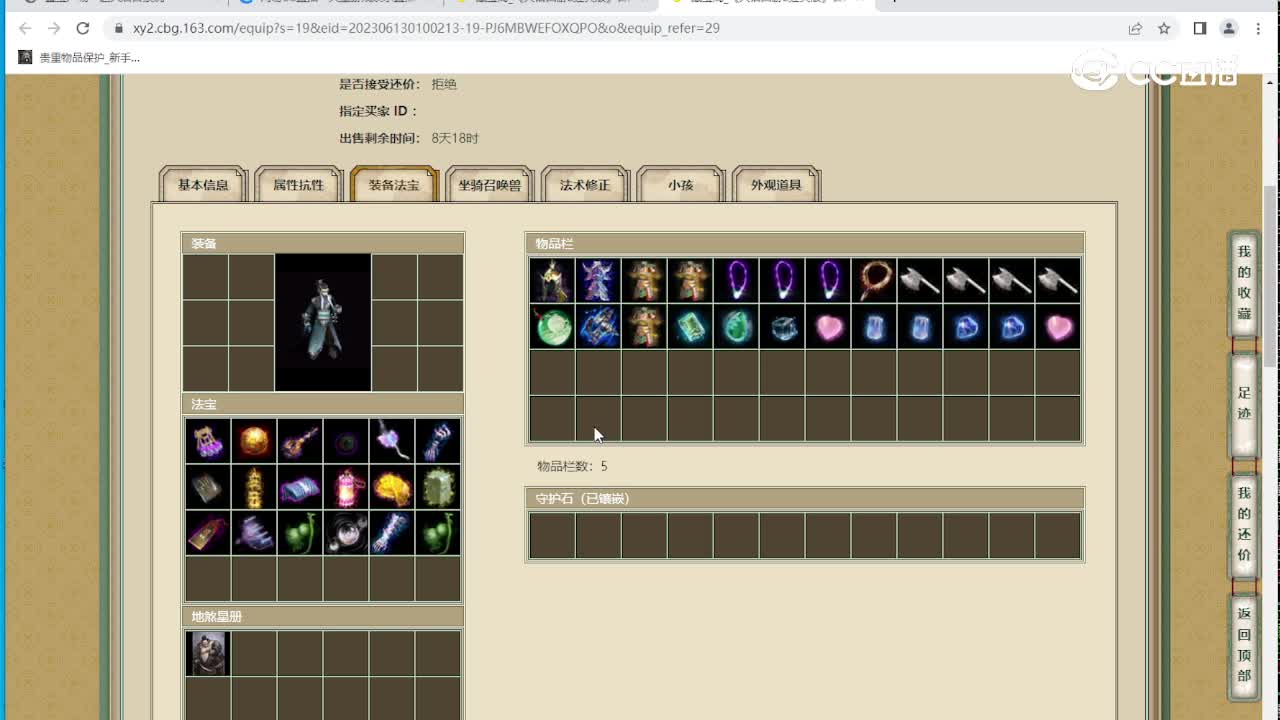The width and height of the screenshot is (1280, 720).
Task: Select the dark green vortex treasure
Action: (x=346, y=441)
